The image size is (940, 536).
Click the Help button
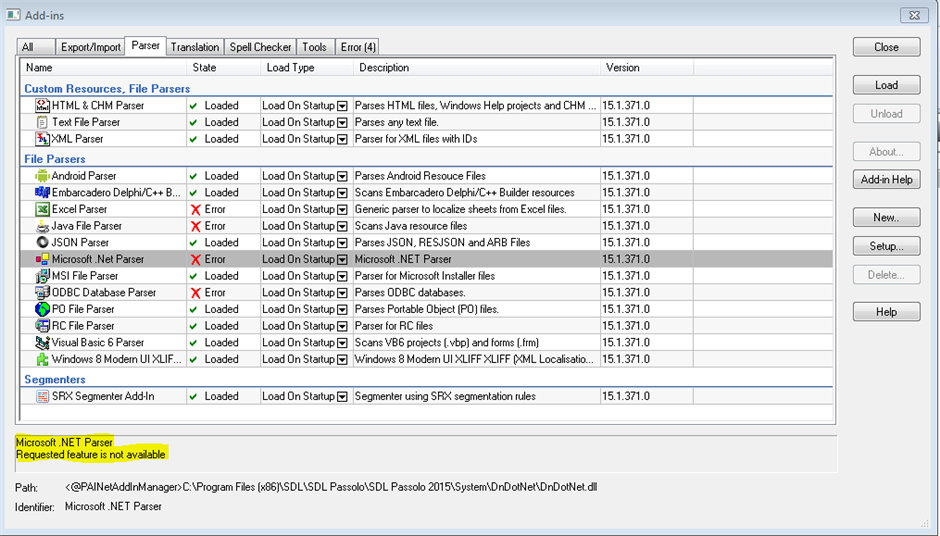coord(886,312)
